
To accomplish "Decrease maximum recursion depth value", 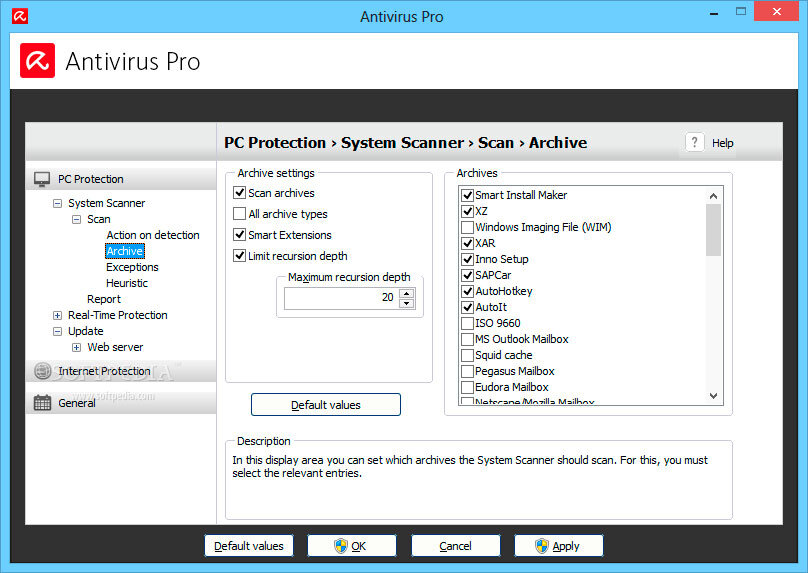I will point(407,303).
